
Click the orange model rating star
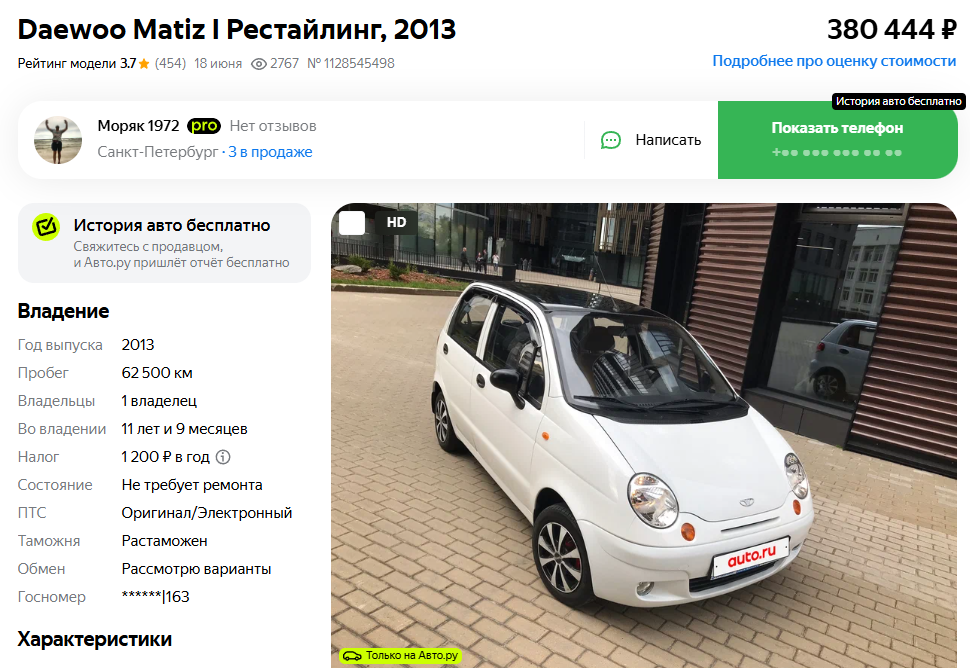coord(144,64)
